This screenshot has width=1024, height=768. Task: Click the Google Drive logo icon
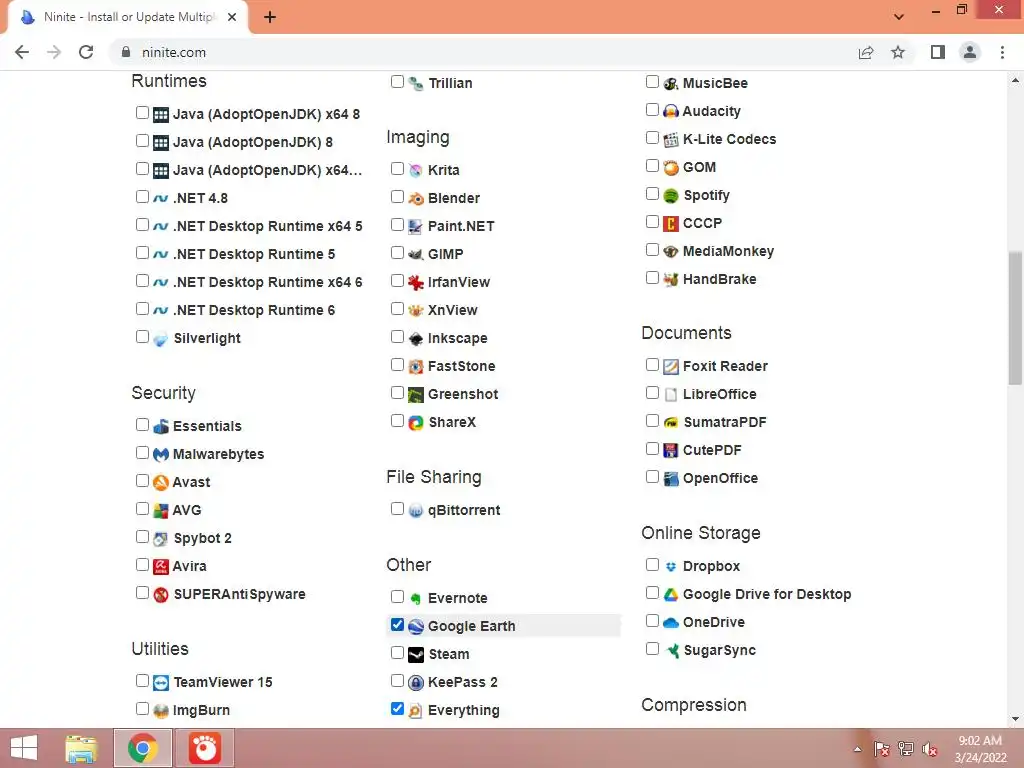[671, 594]
